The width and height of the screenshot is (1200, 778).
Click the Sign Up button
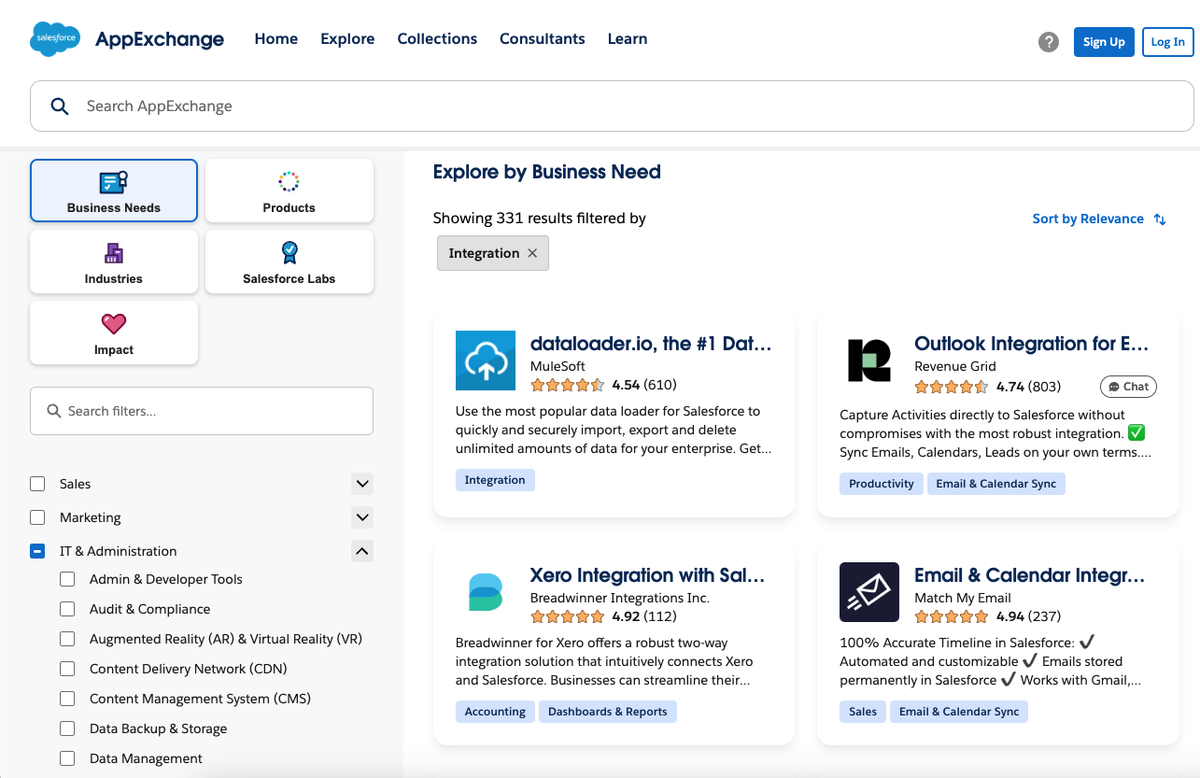1104,42
